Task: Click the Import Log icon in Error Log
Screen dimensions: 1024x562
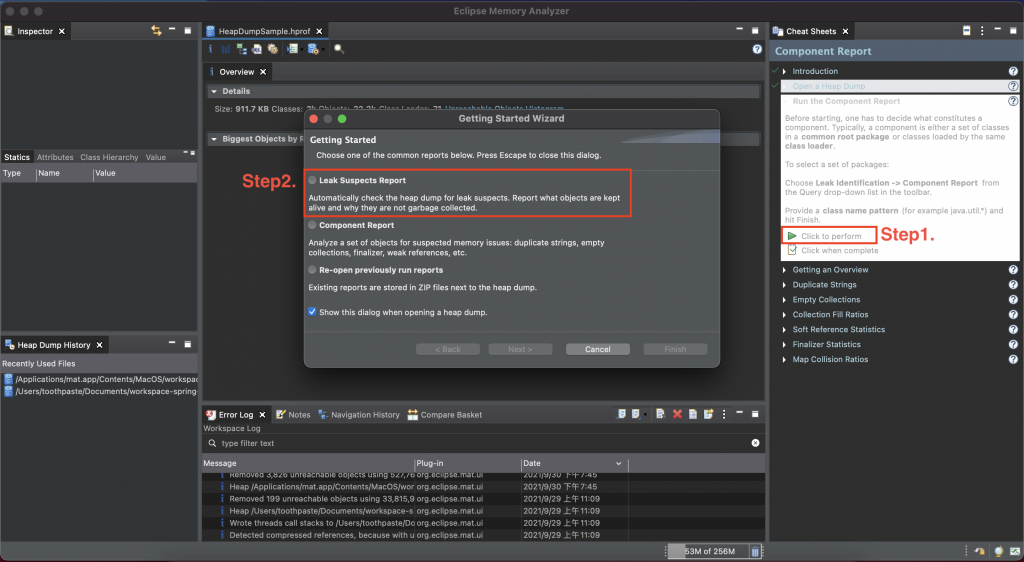Action: click(x=635, y=414)
